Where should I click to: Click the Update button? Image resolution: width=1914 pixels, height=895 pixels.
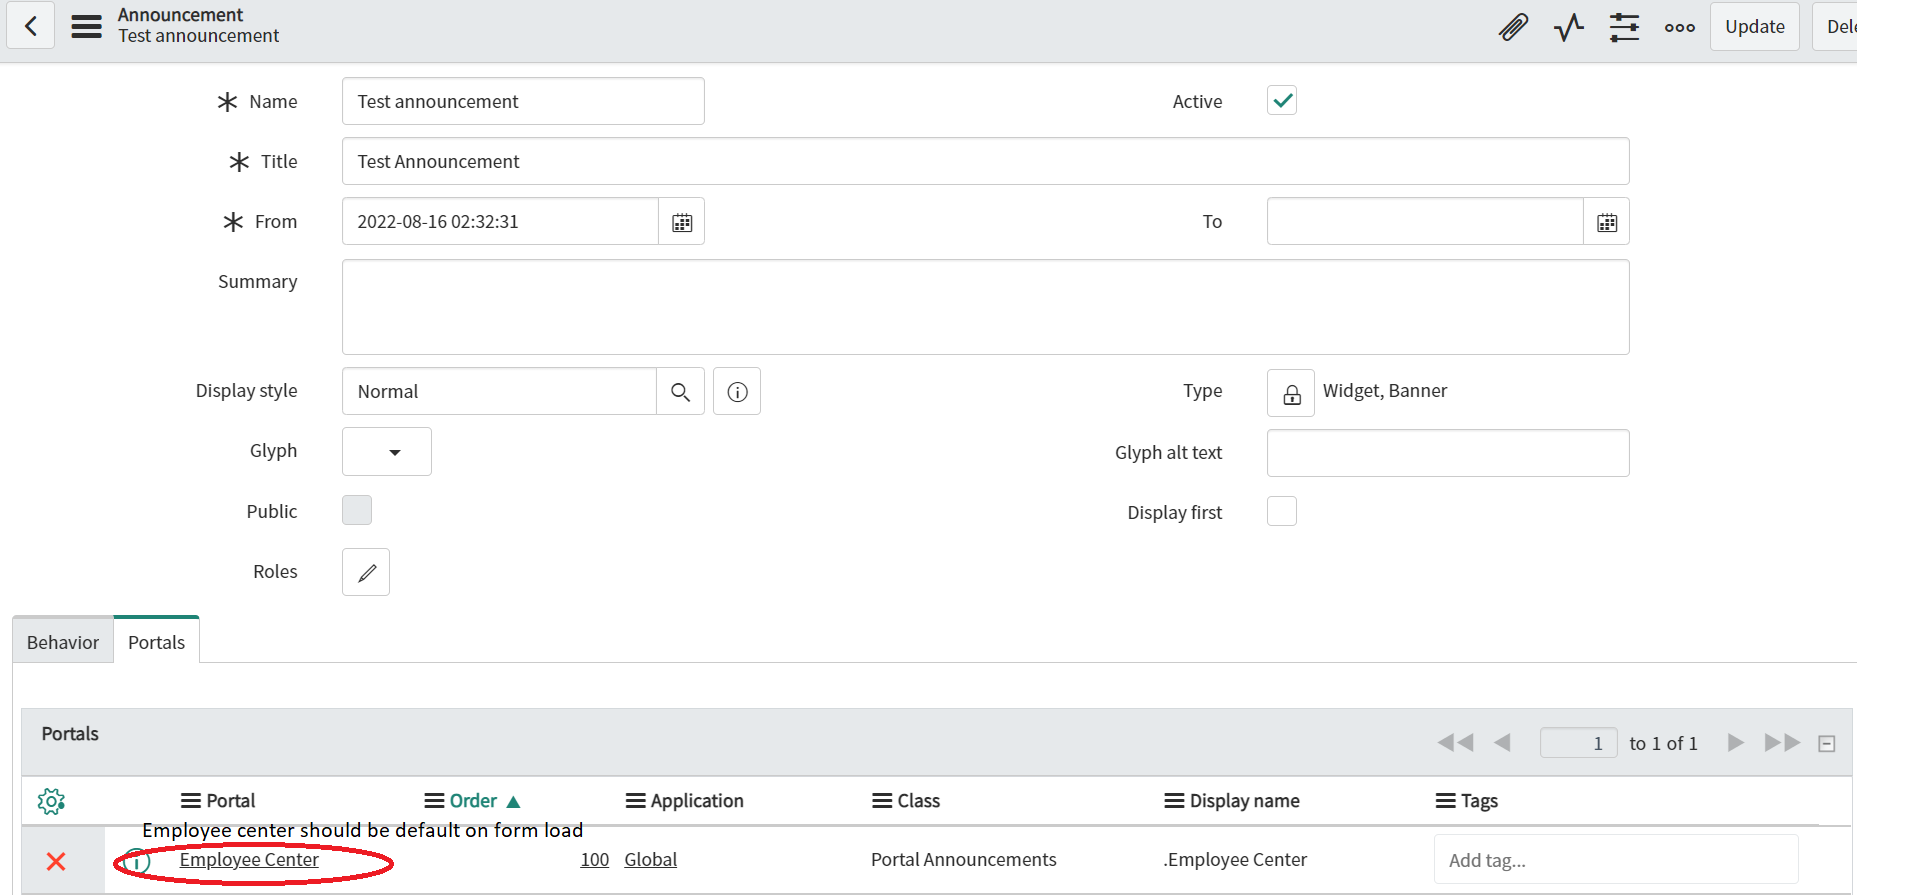(1755, 27)
